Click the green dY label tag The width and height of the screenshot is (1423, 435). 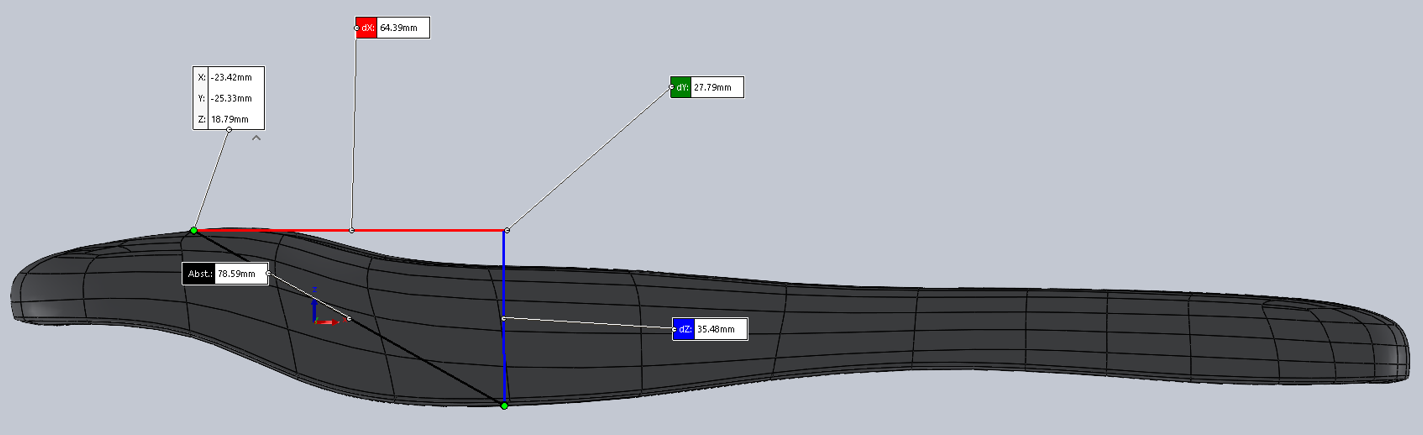[681, 88]
